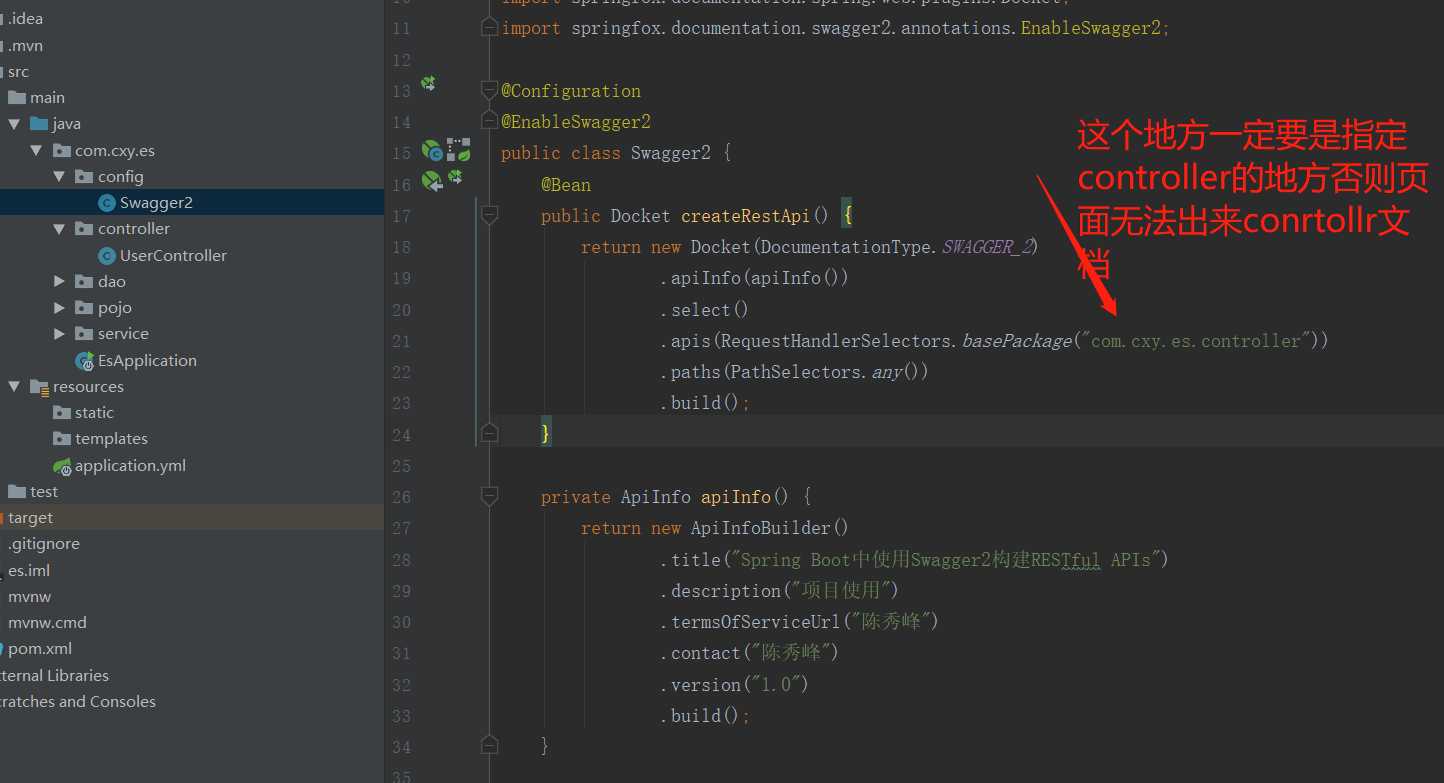
Task: Collapse the resources folder arrow
Action: [14, 386]
